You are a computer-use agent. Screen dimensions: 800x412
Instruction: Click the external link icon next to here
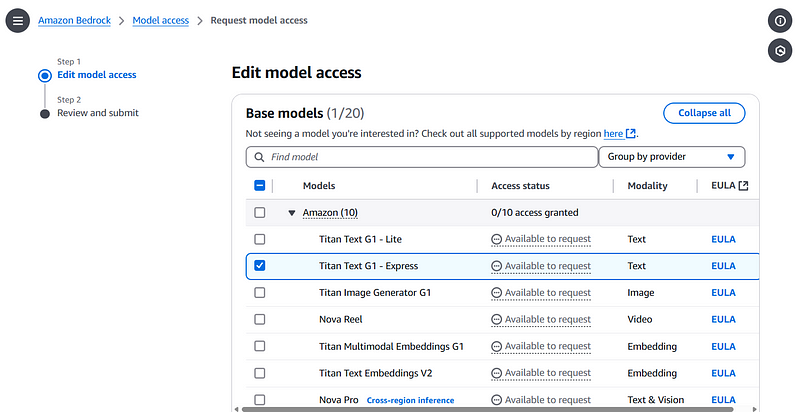pos(631,134)
